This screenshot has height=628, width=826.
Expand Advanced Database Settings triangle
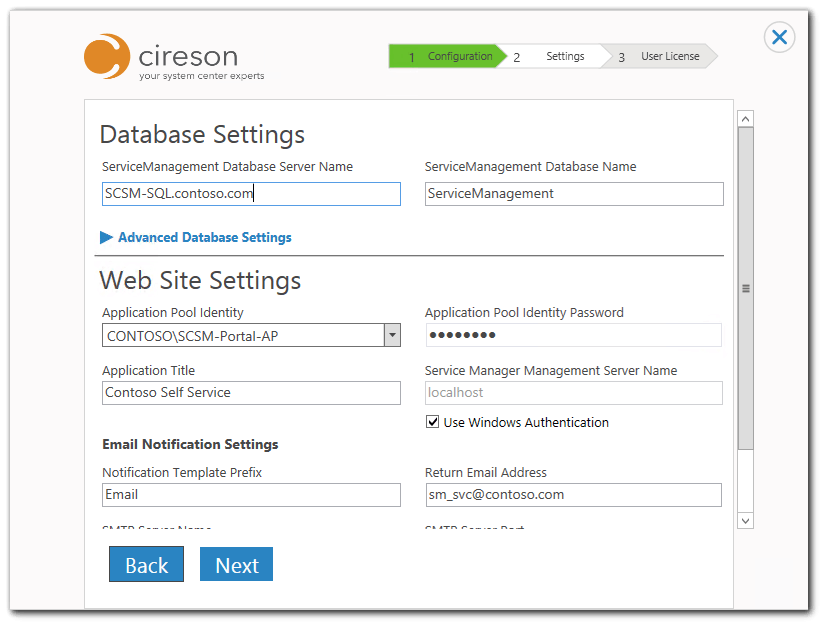pos(107,238)
